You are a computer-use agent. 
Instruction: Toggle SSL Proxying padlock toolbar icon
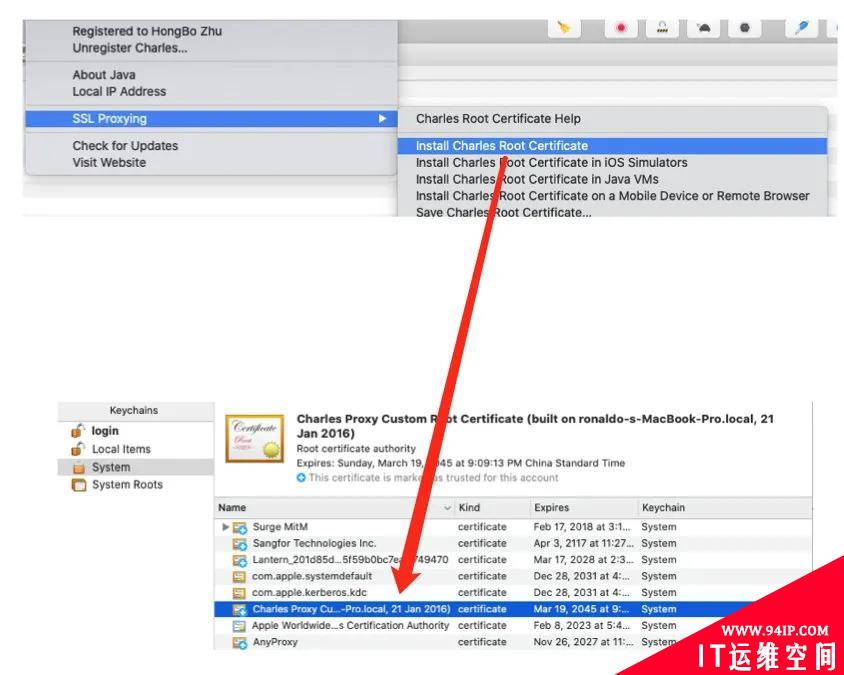pyautogui.click(x=662, y=27)
